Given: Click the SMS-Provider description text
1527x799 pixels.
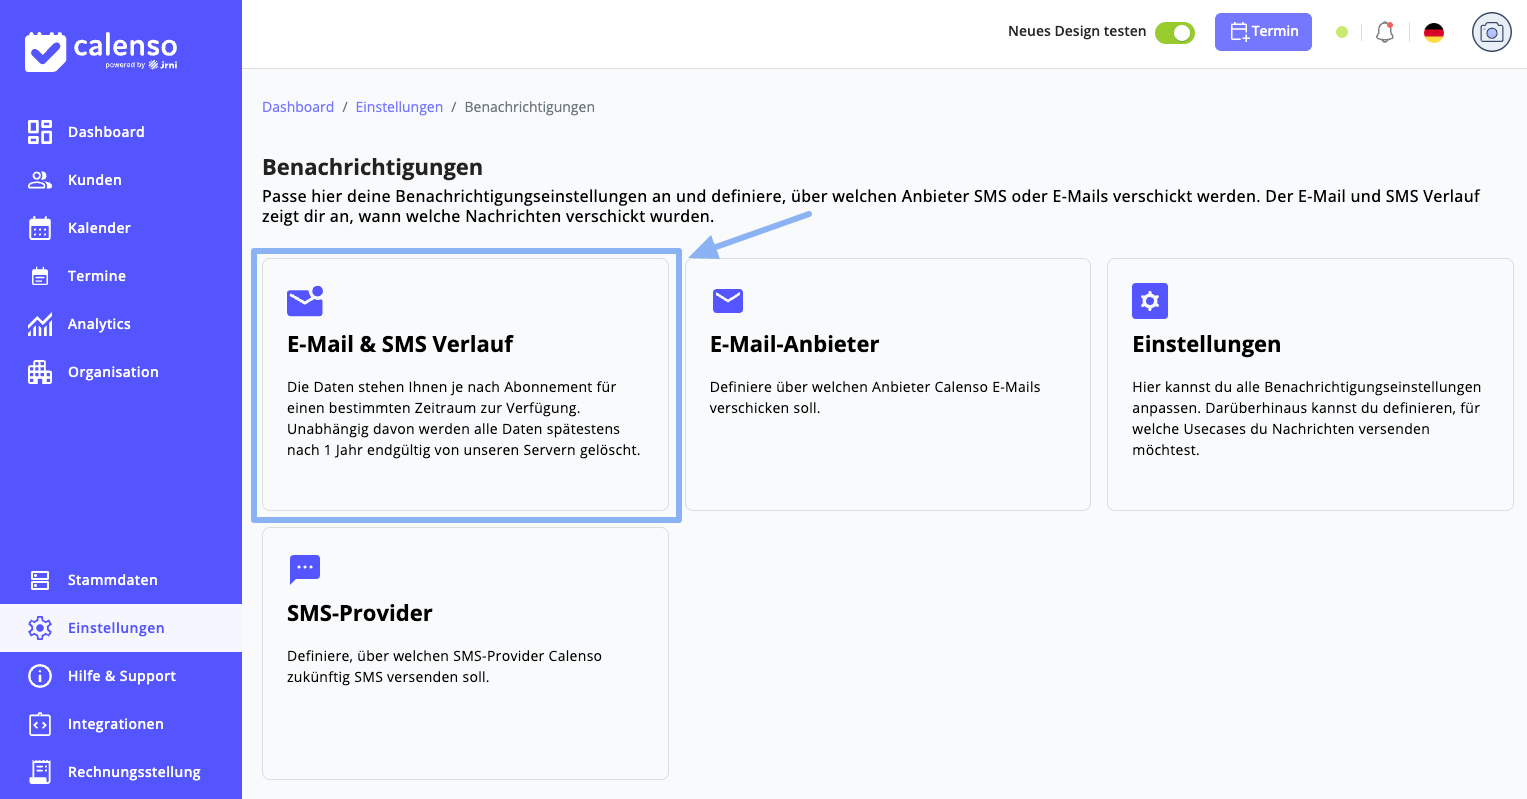Looking at the screenshot, I should [444, 666].
